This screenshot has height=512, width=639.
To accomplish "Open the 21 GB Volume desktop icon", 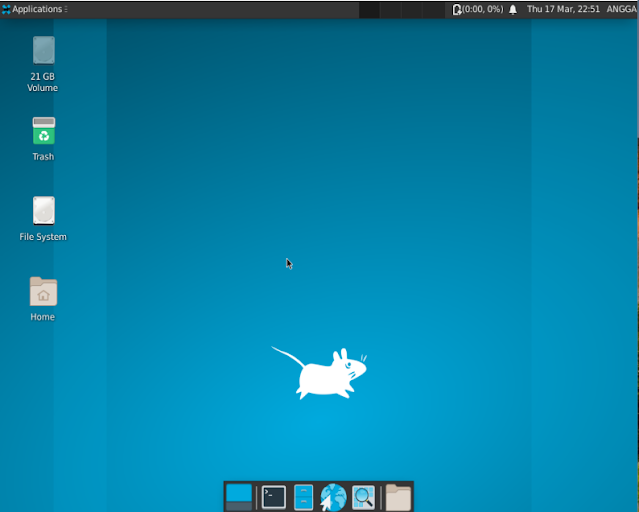I will (x=43, y=64).
